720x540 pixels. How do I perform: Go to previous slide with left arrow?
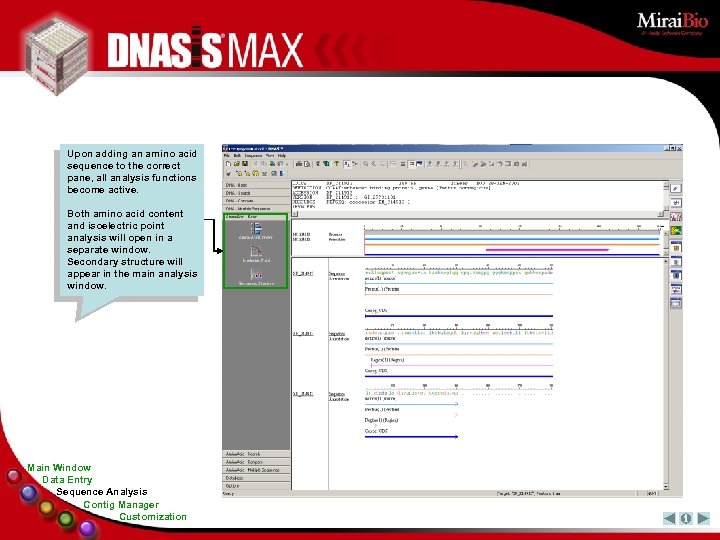click(x=669, y=518)
